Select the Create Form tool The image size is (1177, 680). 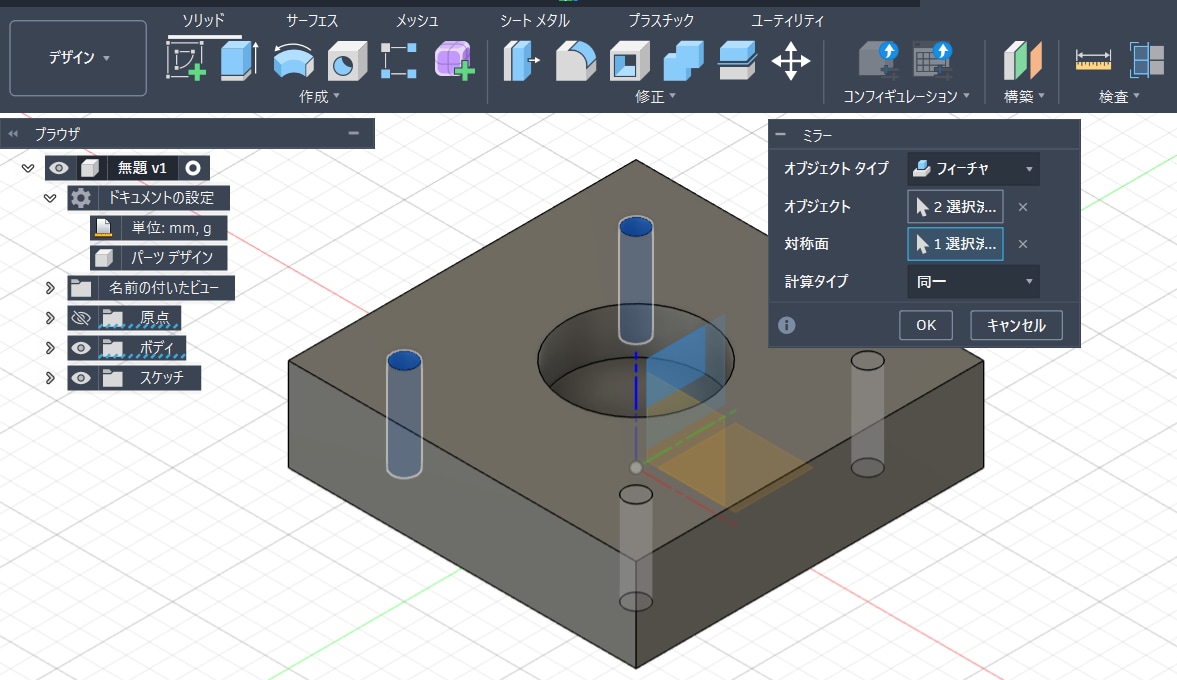tap(454, 60)
